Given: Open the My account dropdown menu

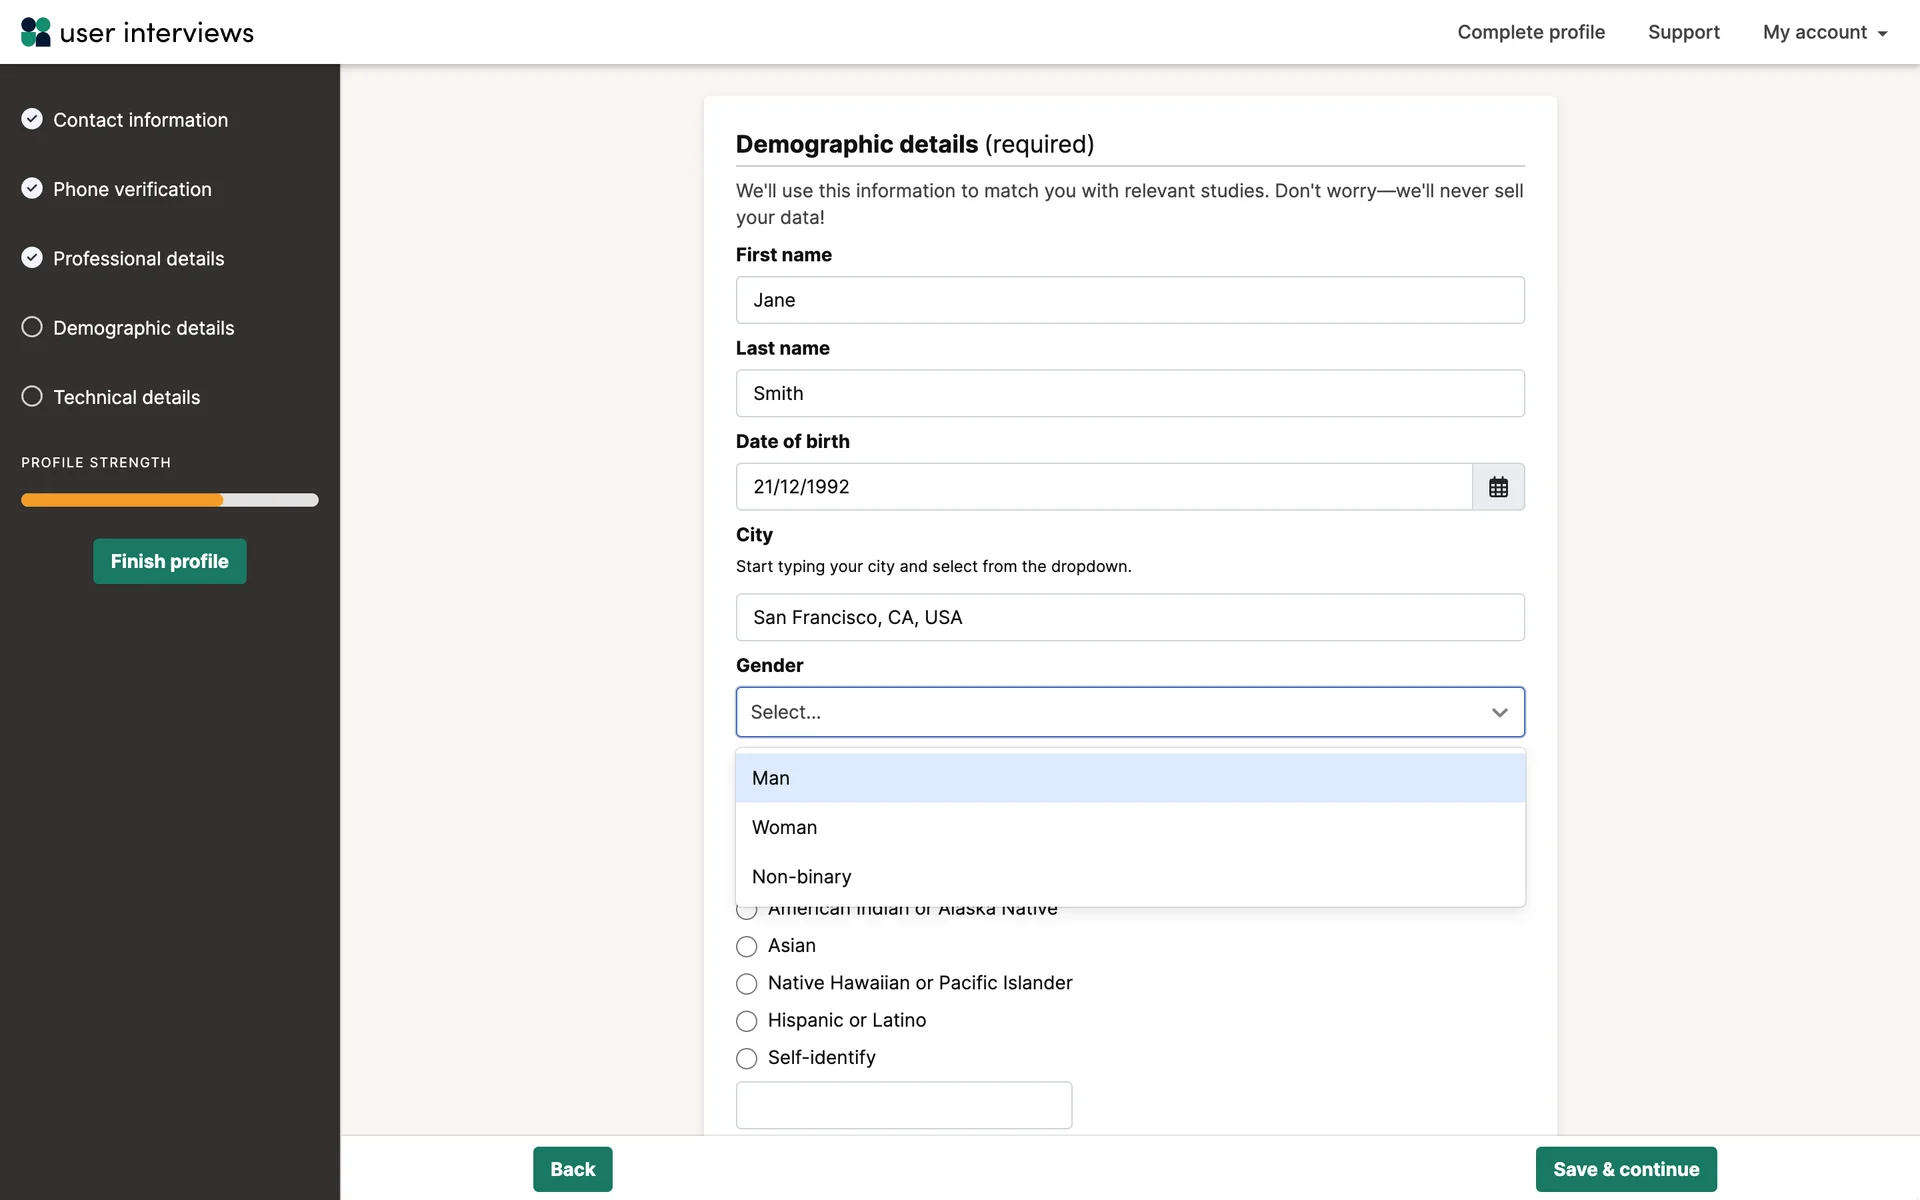Looking at the screenshot, I should point(1824,32).
